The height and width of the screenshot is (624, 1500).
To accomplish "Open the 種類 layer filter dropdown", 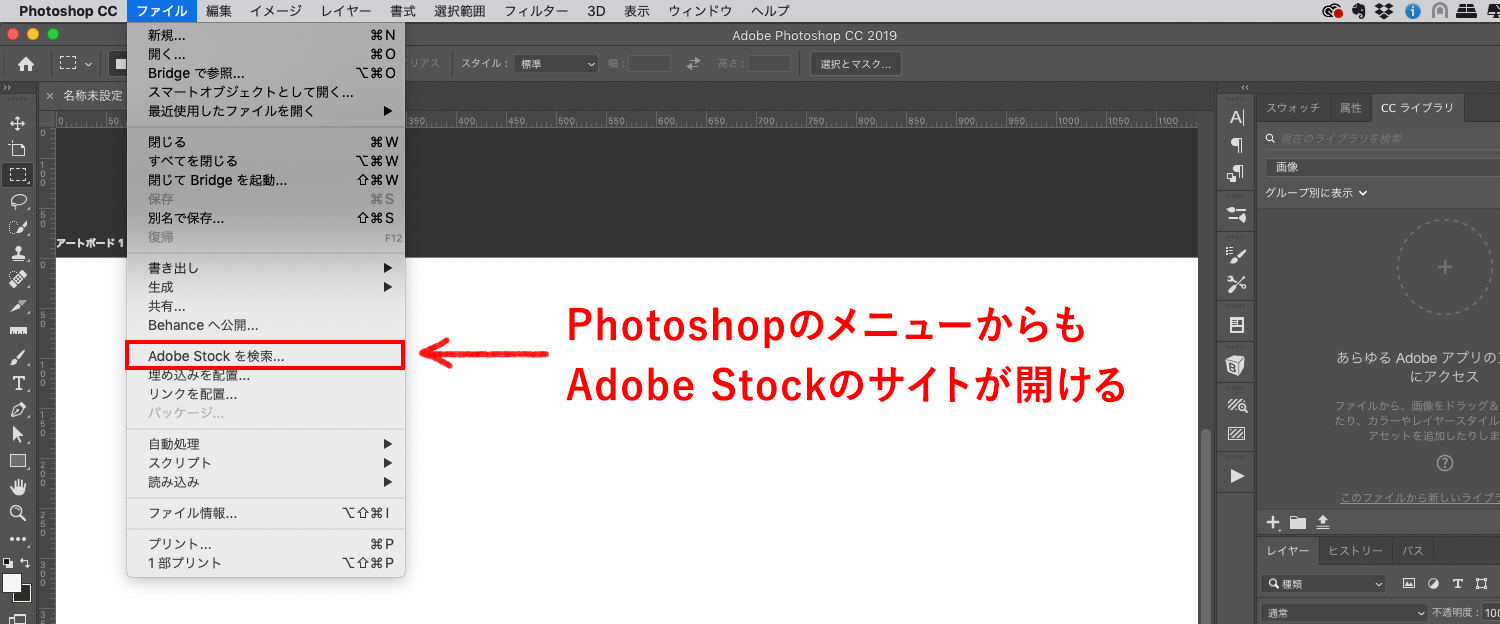I will point(1325,584).
